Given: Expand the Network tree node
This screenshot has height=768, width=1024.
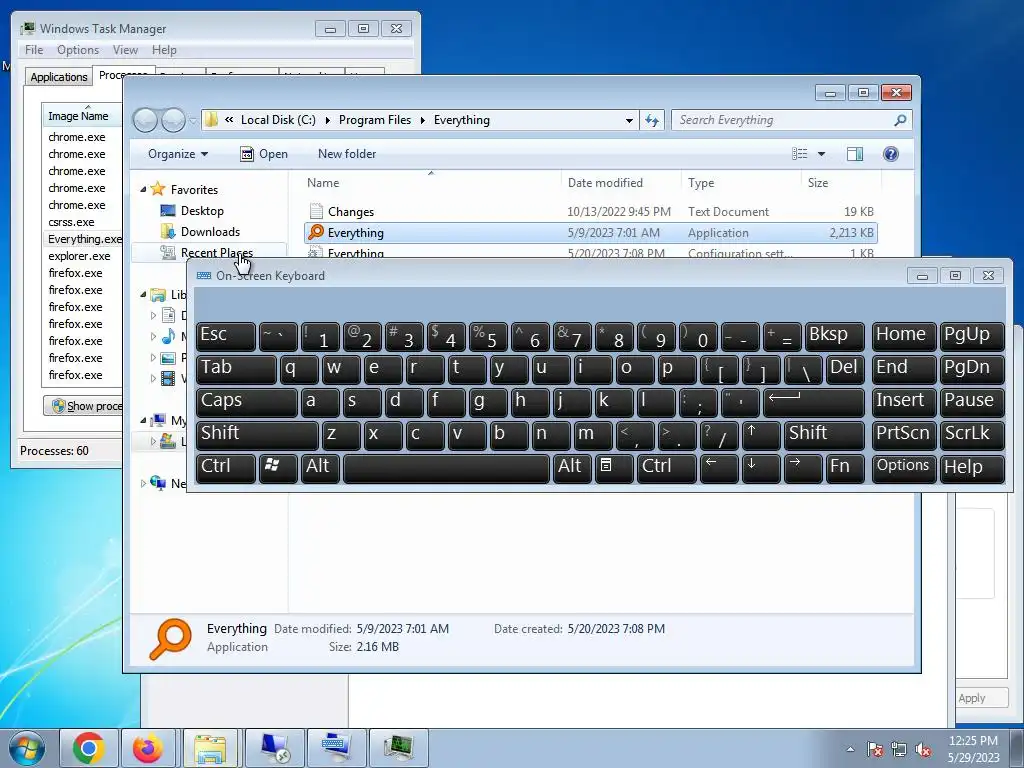Looking at the screenshot, I should (x=144, y=484).
